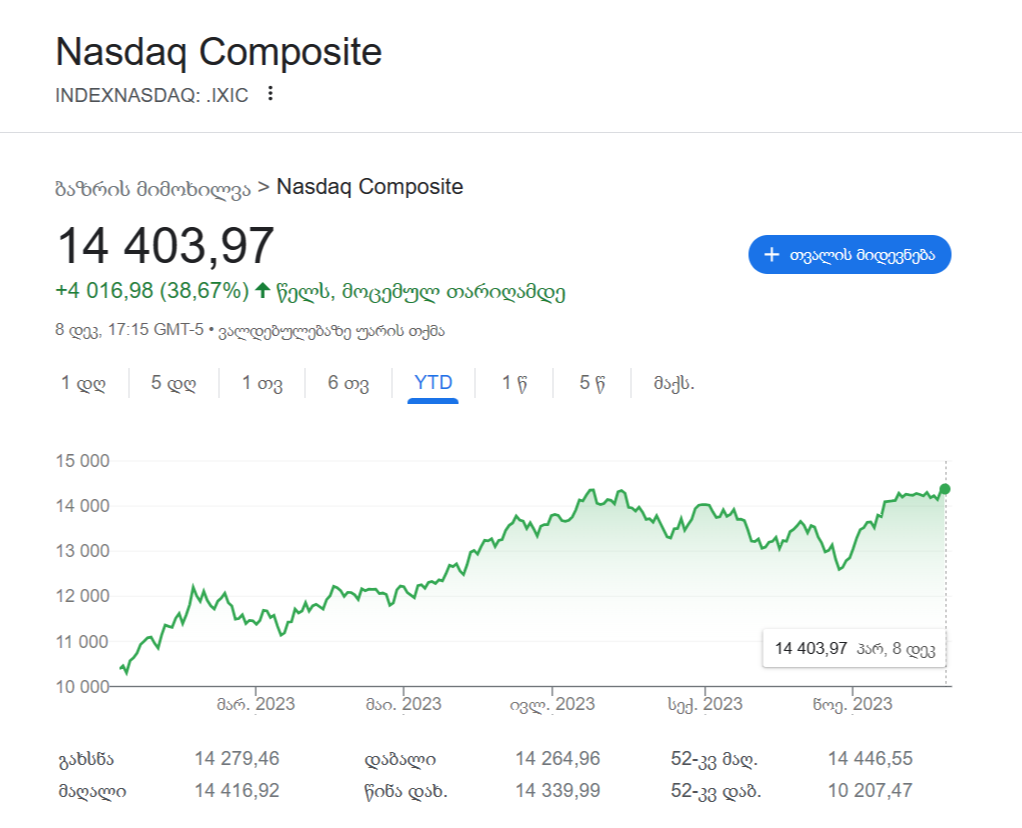1022x828 pixels.
Task: Select the 5 დღ chart range tab
Action: click(171, 383)
